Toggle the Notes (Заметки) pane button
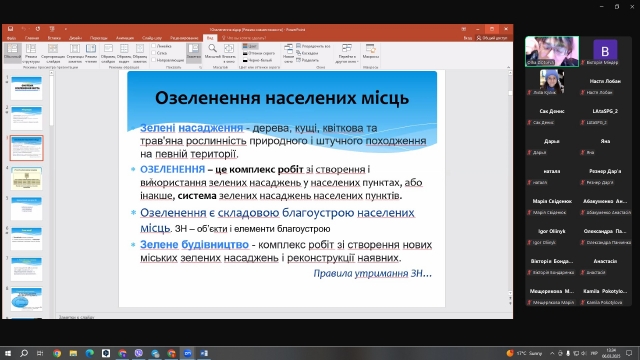Viewport: 640px width, 360px height. coord(193,53)
